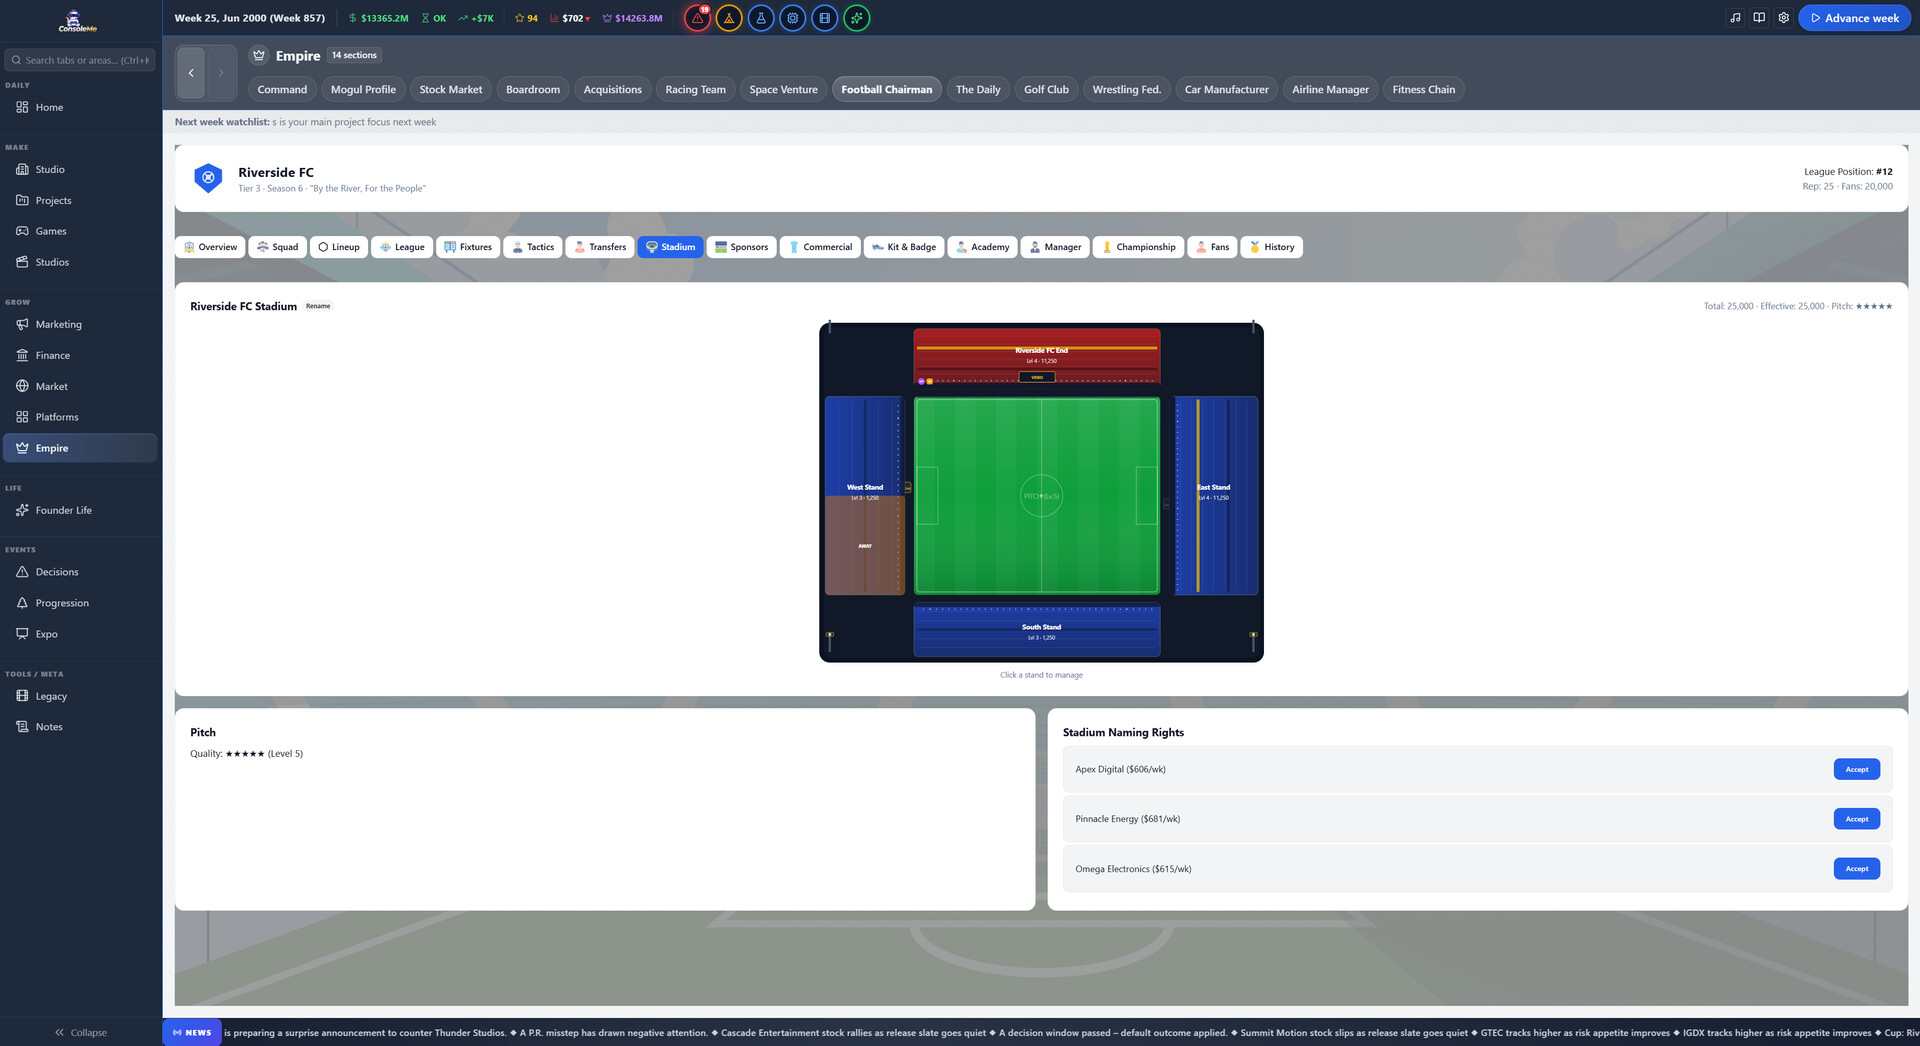The image size is (1920, 1046).
Task: Click the NEWS ticker label
Action: click(x=192, y=1032)
